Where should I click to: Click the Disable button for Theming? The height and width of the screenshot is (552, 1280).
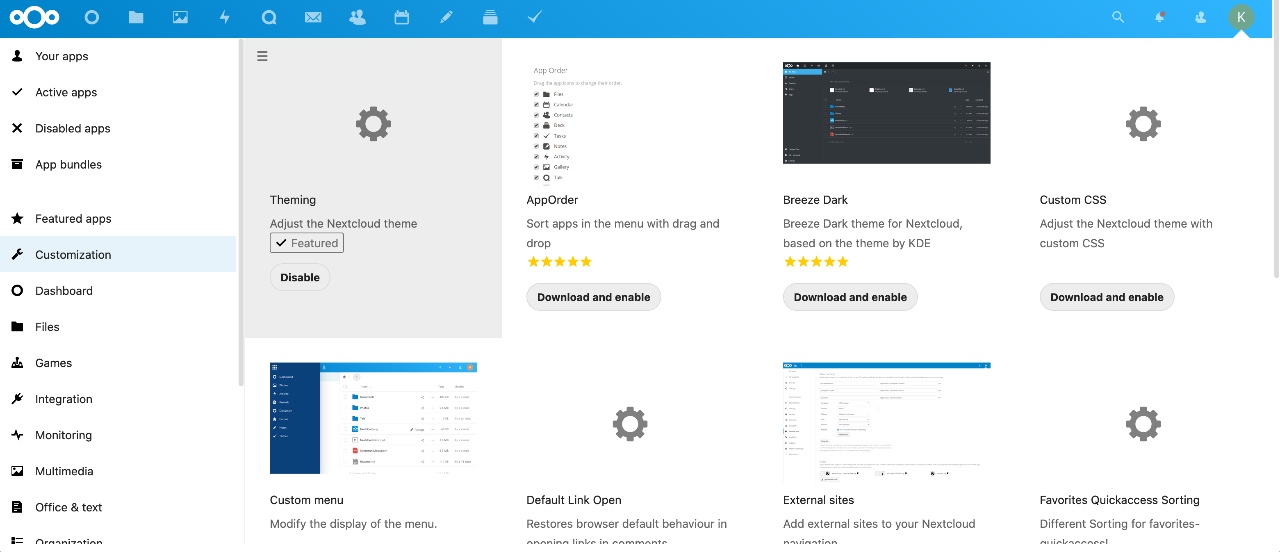coord(300,277)
